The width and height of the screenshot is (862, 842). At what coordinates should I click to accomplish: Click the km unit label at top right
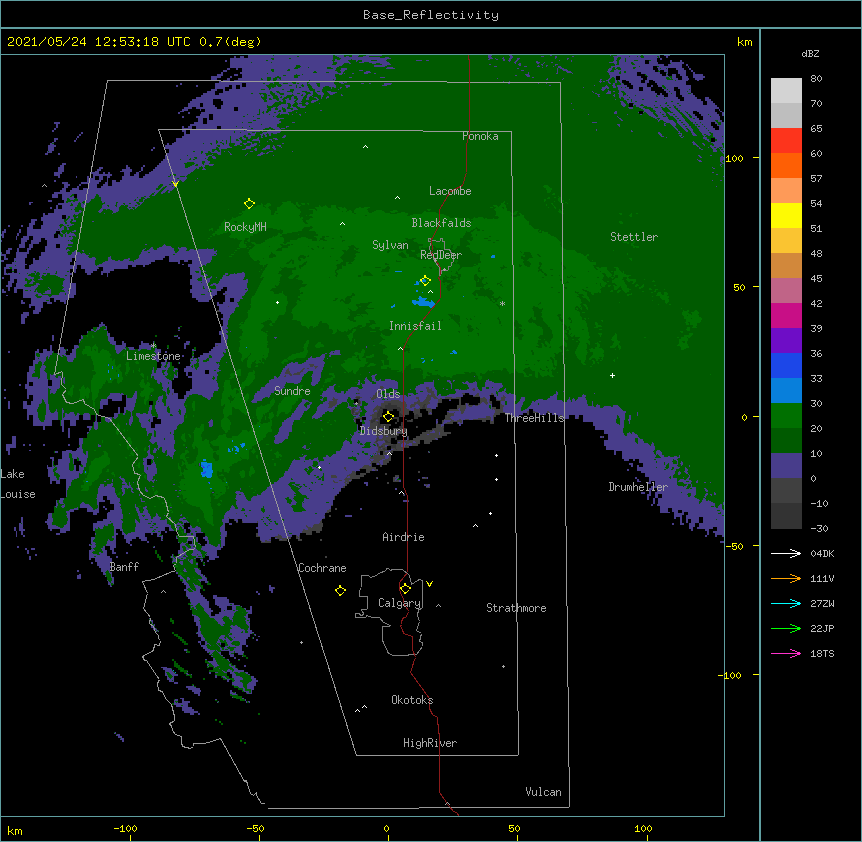point(744,42)
